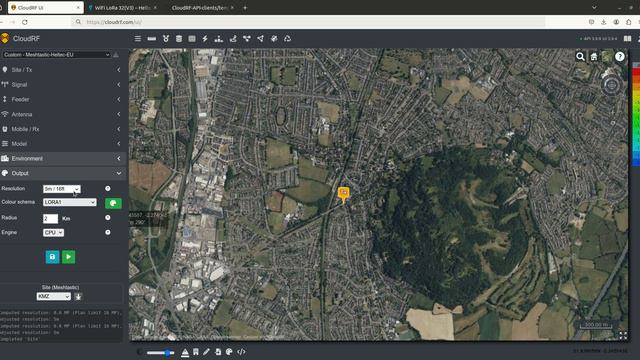
Task: Click the map search magnifier icon
Action: pyautogui.click(x=580, y=57)
